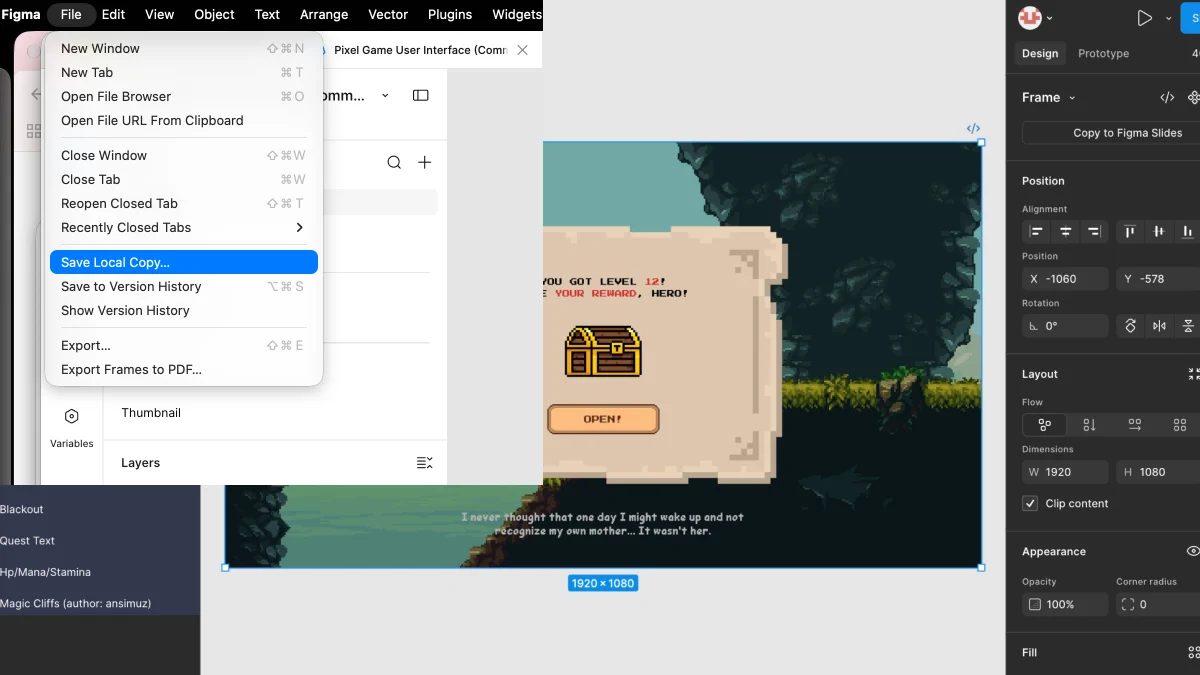Open the Arrange menu
Viewport: 1200px width, 675px height.
[x=324, y=14]
